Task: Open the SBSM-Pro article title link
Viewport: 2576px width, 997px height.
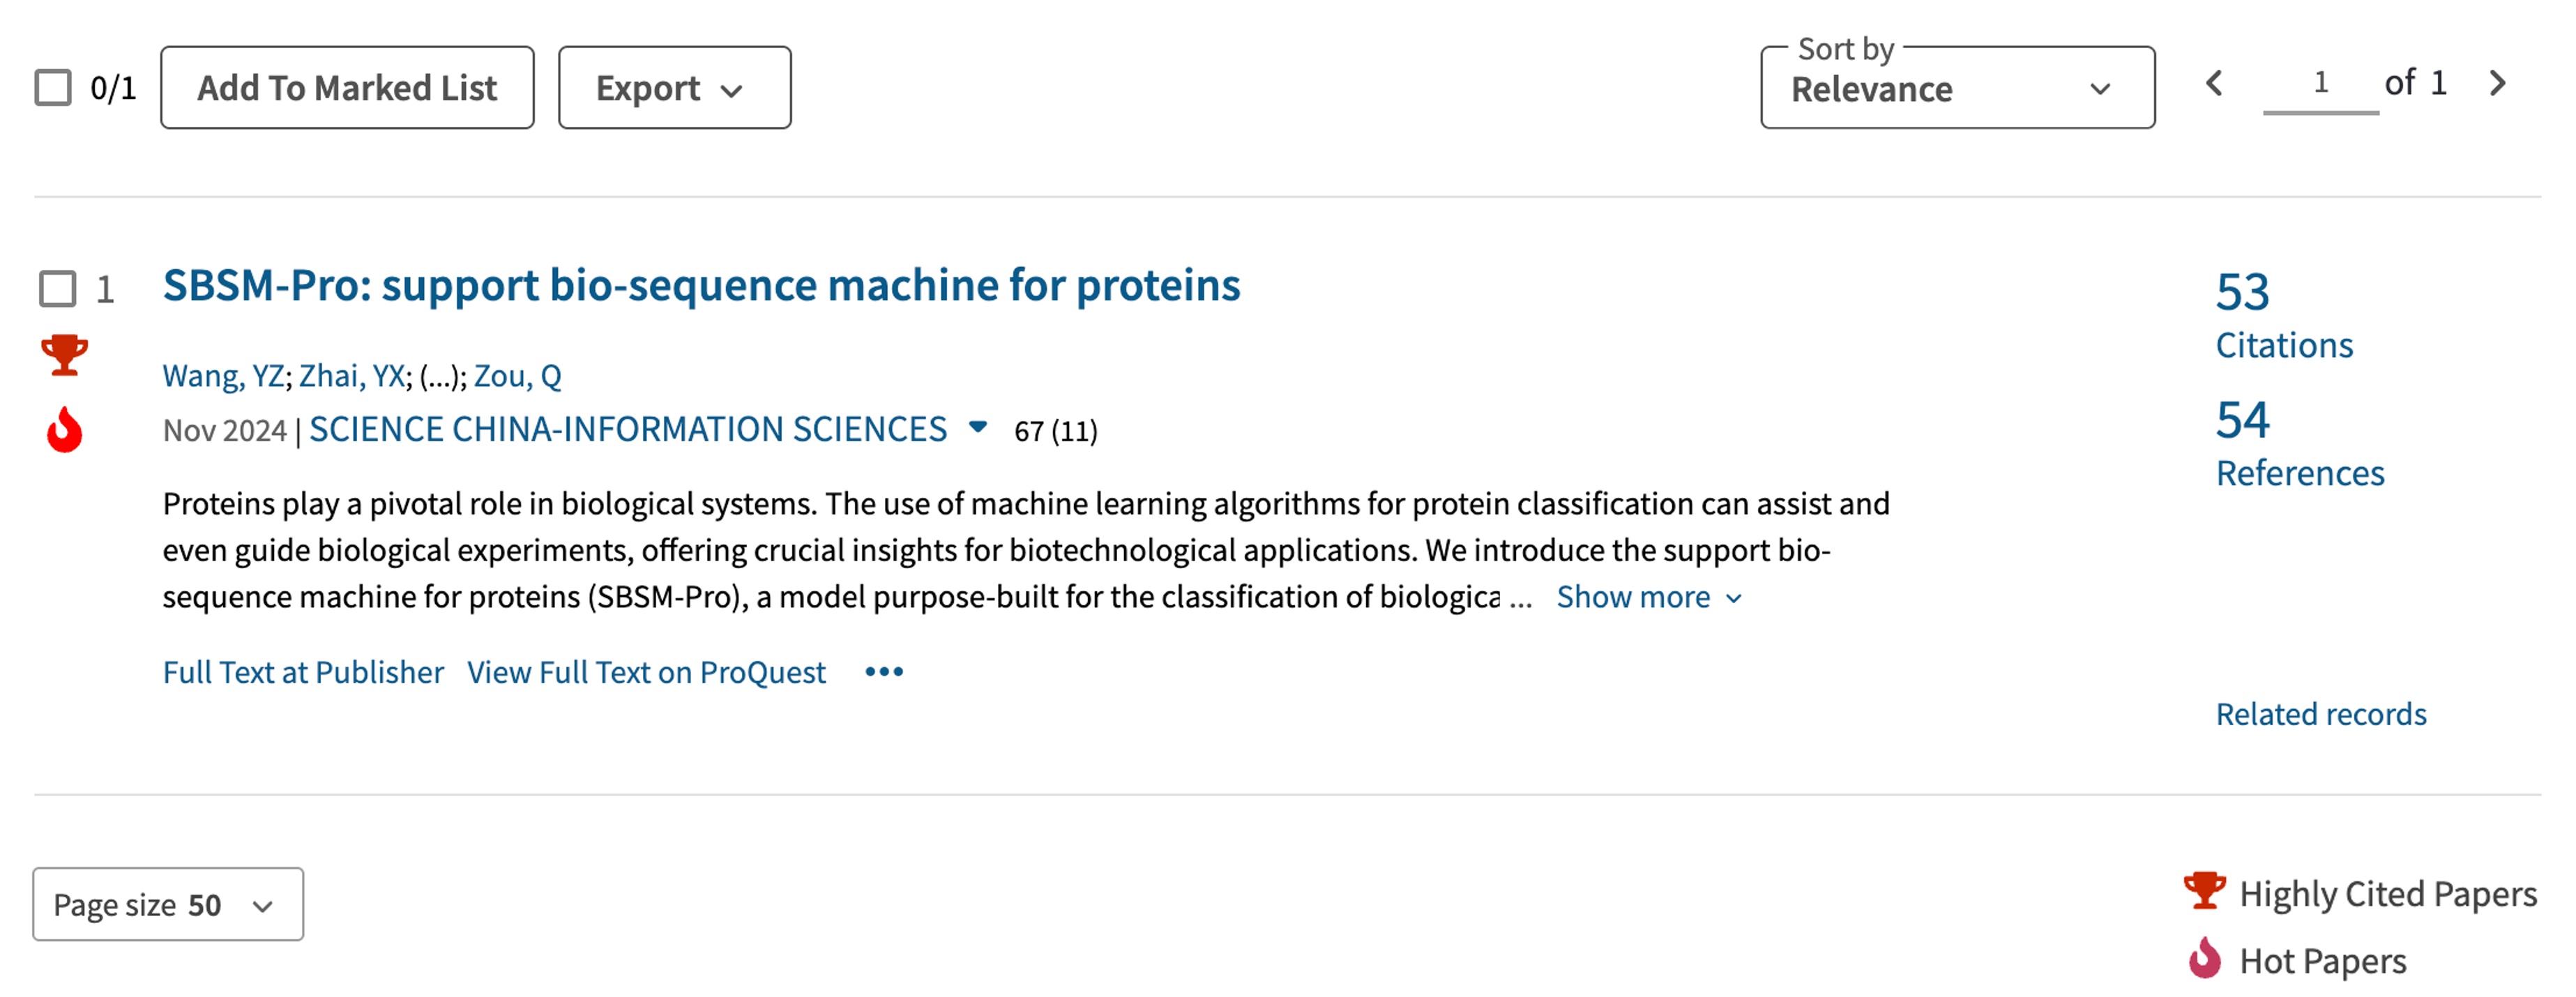Action: (701, 286)
